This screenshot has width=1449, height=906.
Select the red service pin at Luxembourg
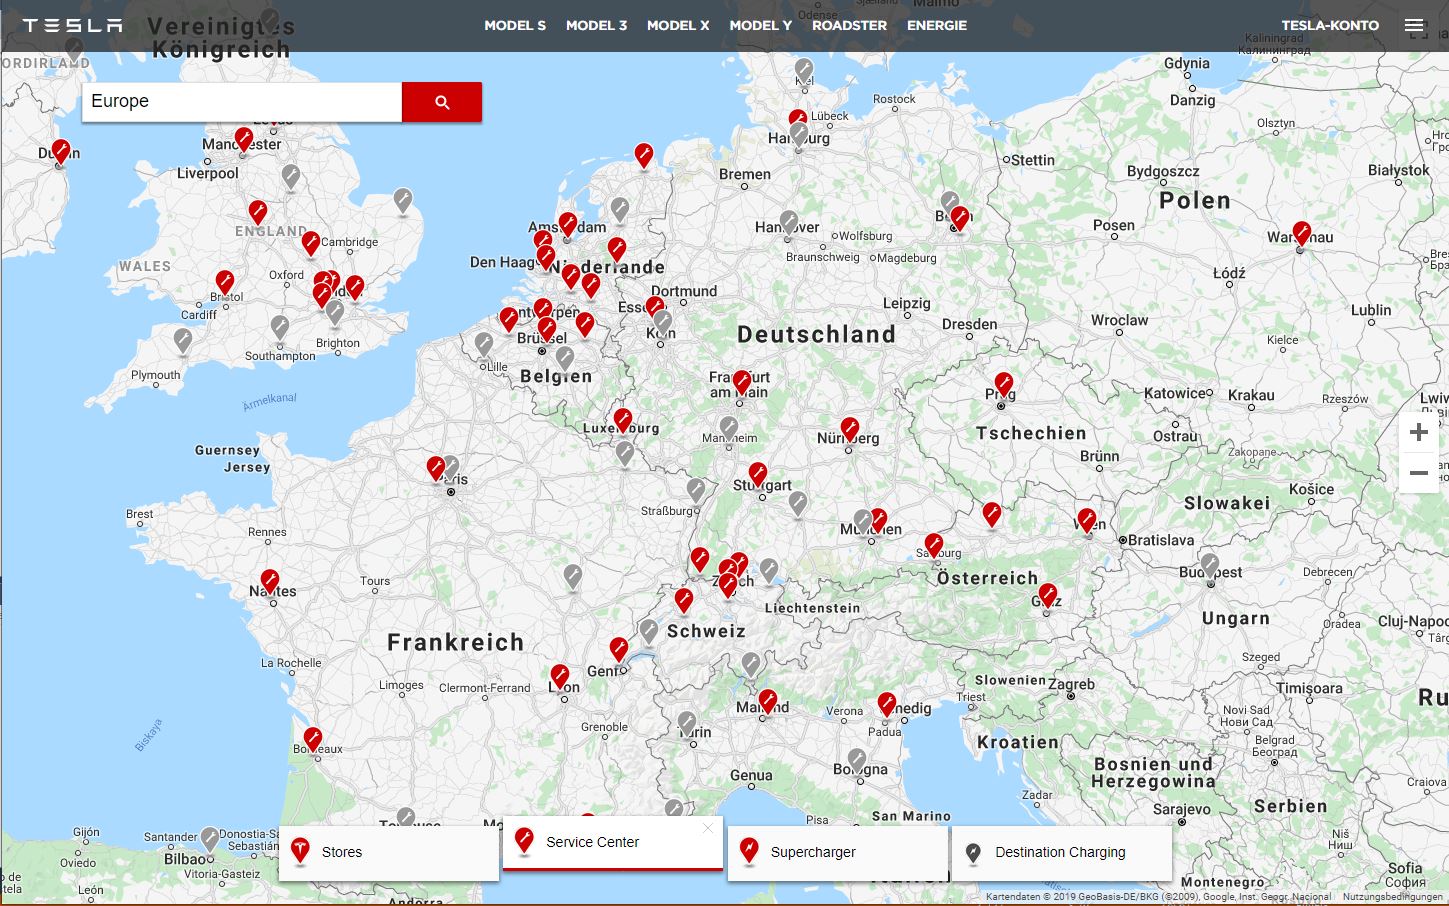623,421
